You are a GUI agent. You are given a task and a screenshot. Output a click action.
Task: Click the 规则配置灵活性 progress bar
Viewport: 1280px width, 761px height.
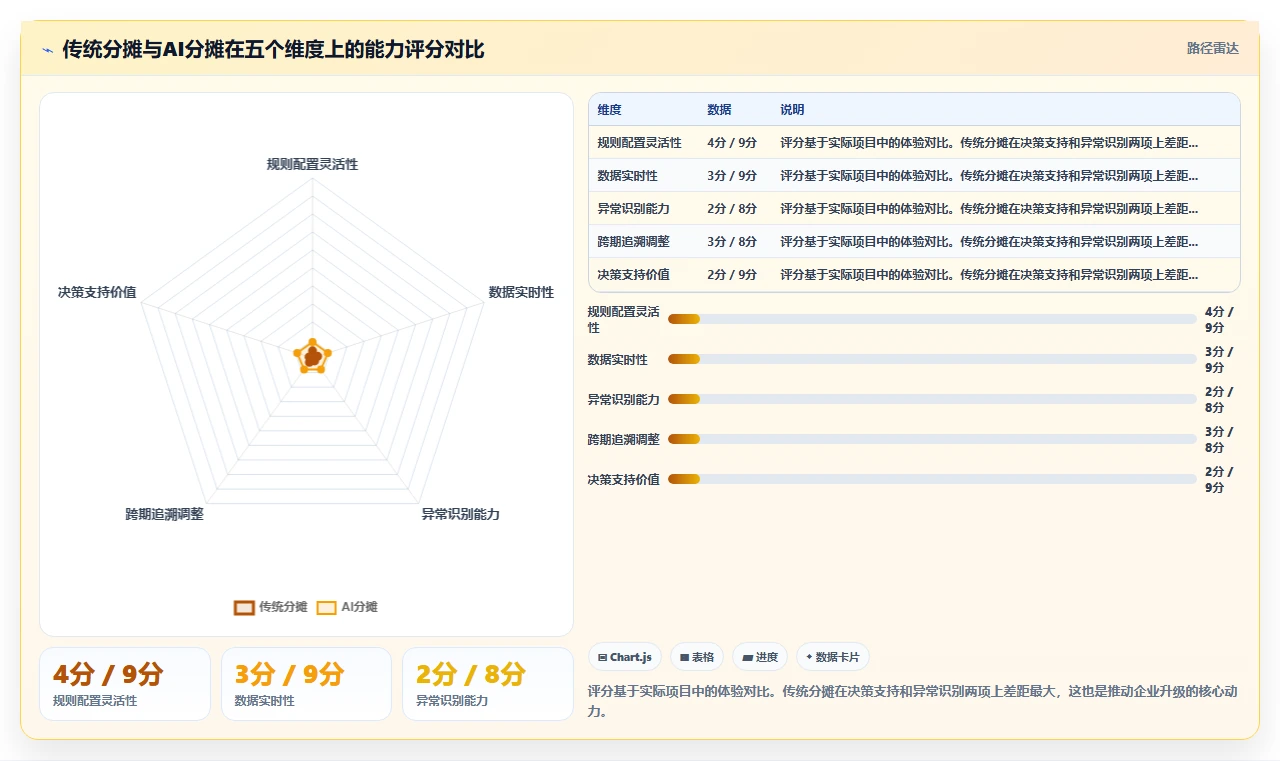pyautogui.click(x=932, y=319)
